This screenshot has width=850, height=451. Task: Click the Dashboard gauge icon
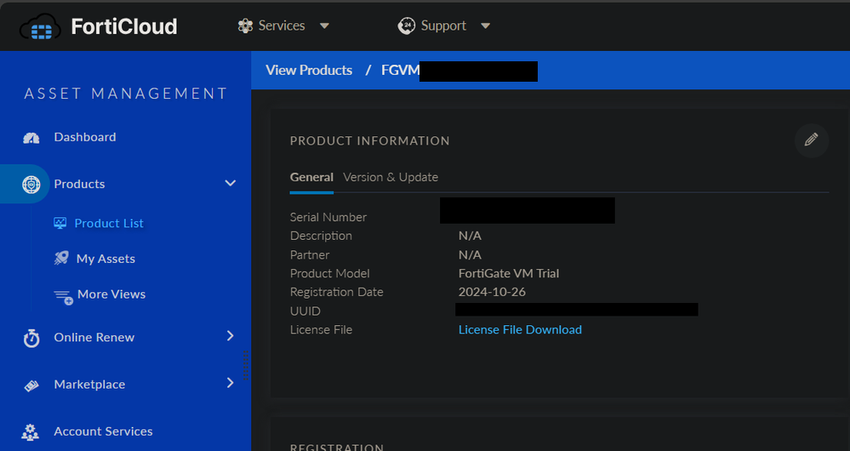31,138
